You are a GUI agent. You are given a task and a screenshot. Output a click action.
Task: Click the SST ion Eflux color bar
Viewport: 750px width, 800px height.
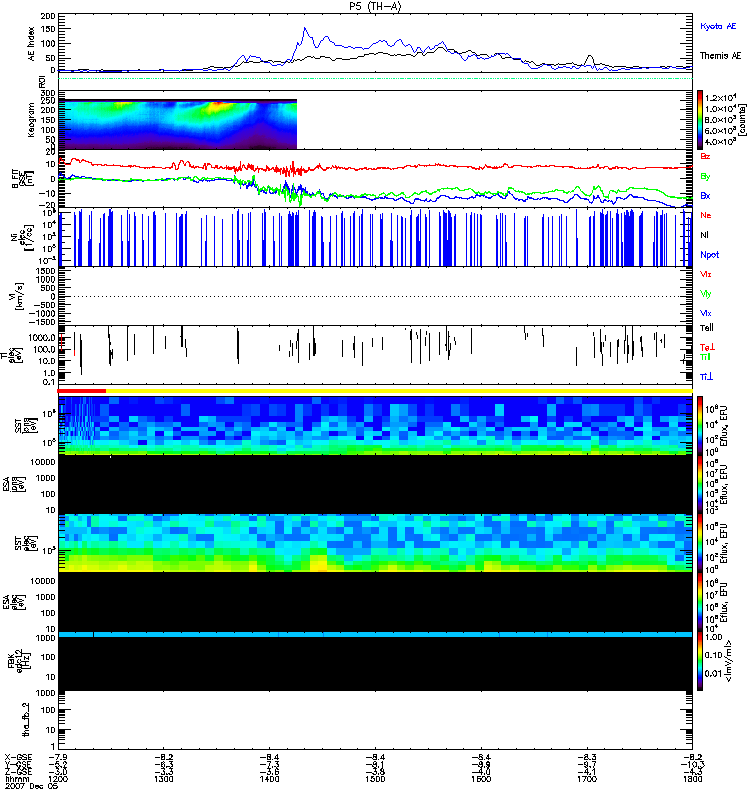coord(700,425)
